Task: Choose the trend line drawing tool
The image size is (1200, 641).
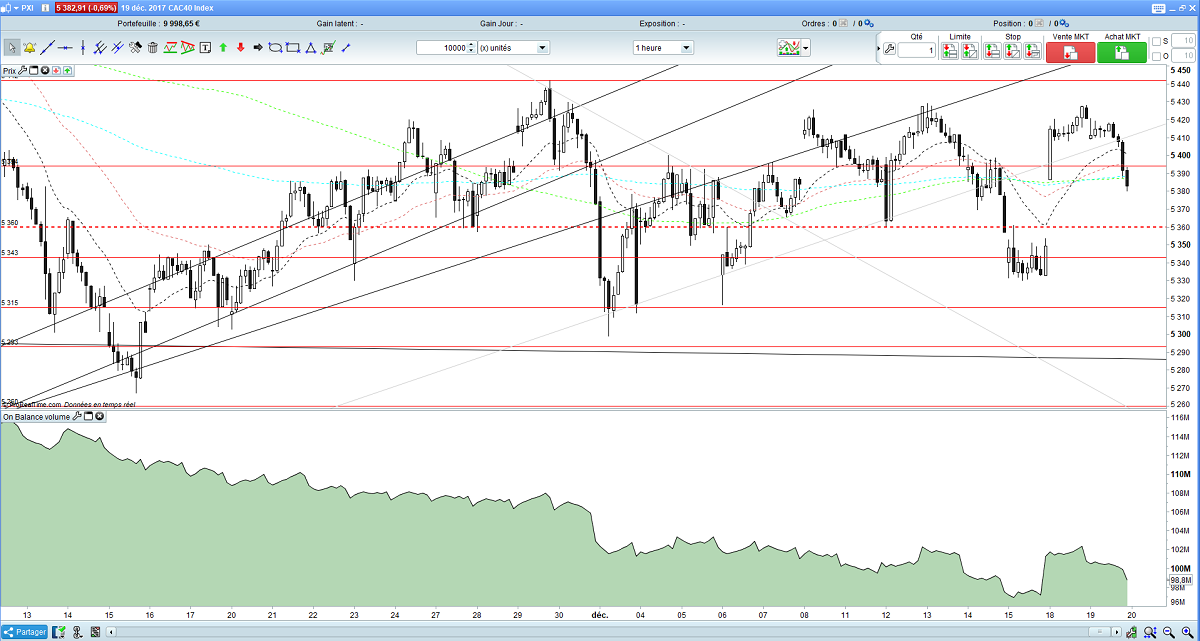Action: tap(47, 47)
